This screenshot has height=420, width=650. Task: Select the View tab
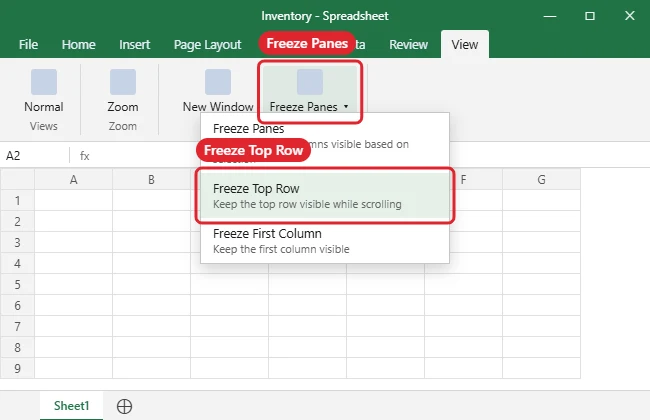click(x=465, y=44)
